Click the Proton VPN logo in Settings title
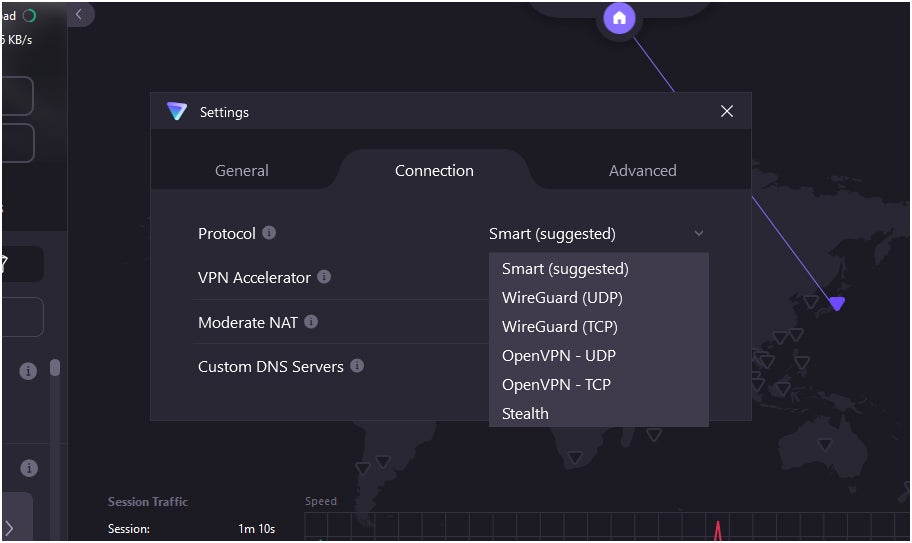 coord(177,111)
